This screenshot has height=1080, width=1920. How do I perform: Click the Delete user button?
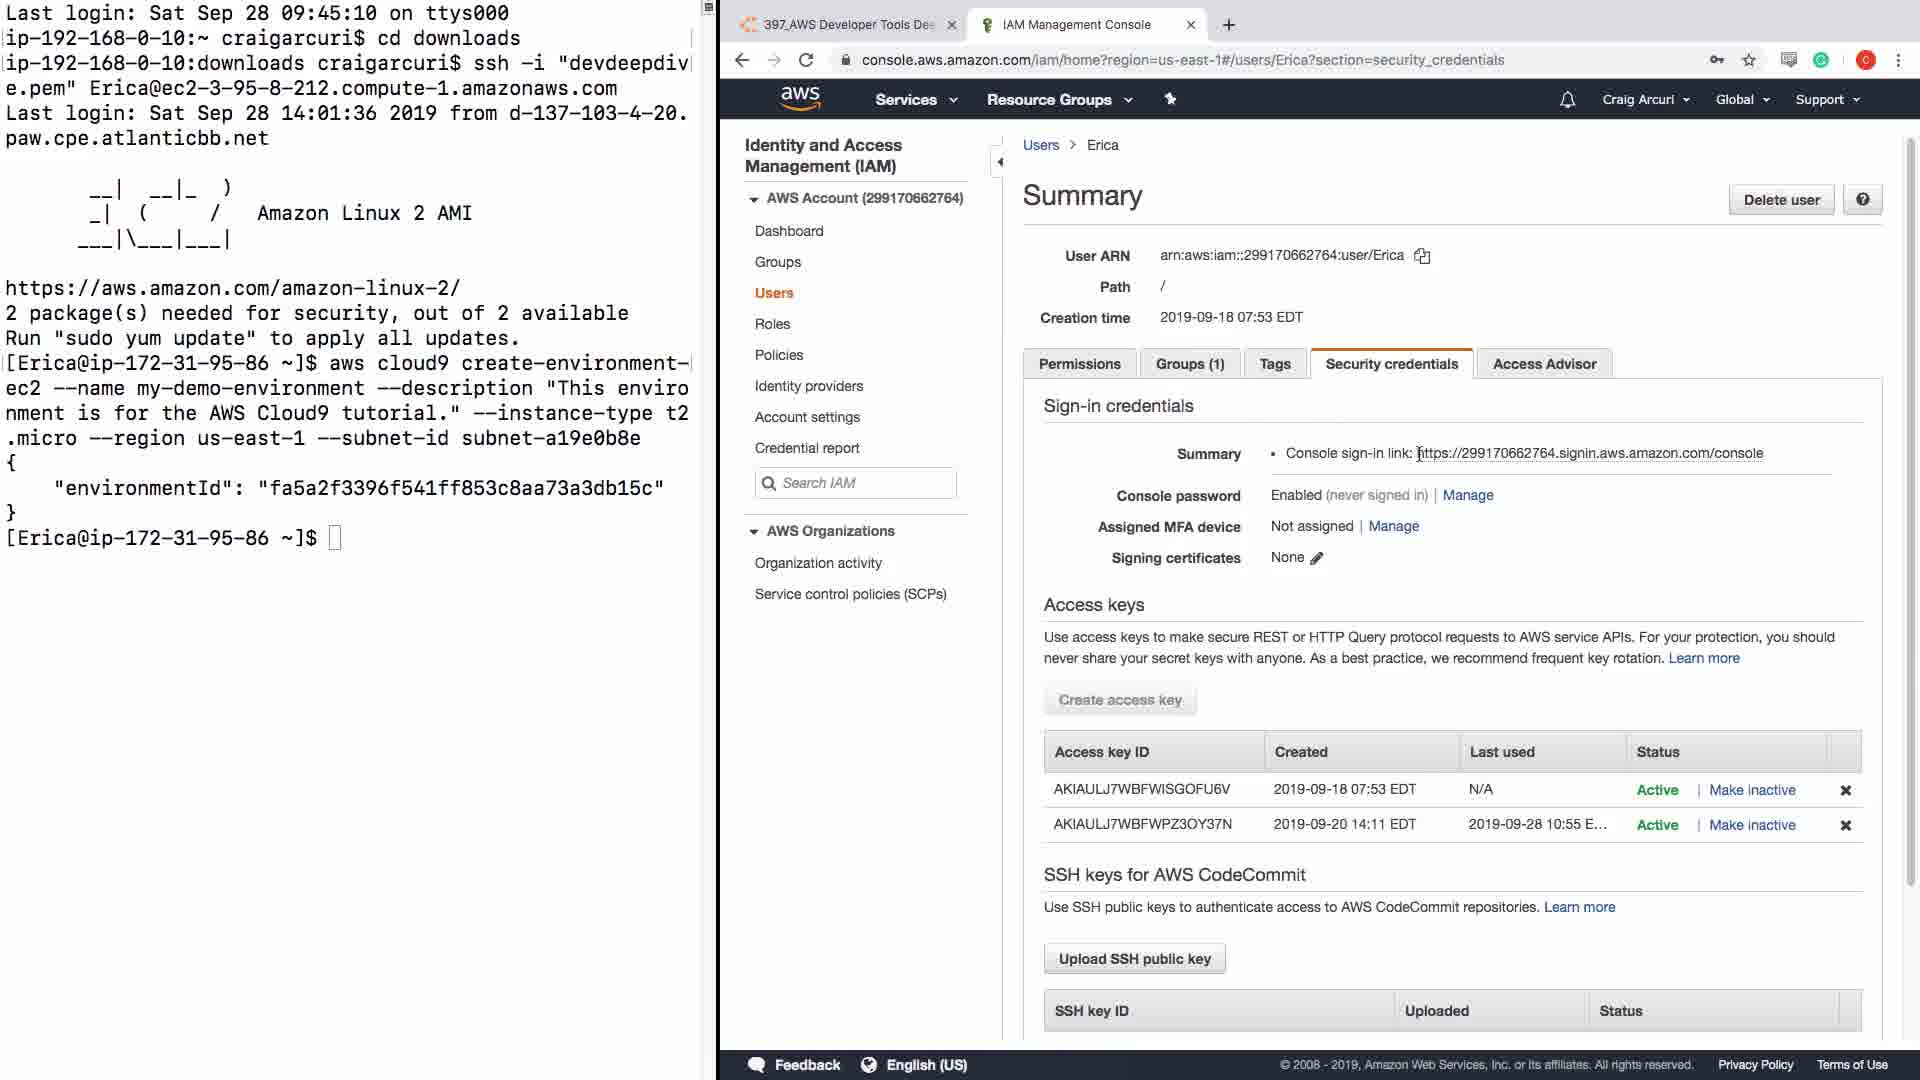point(1780,199)
